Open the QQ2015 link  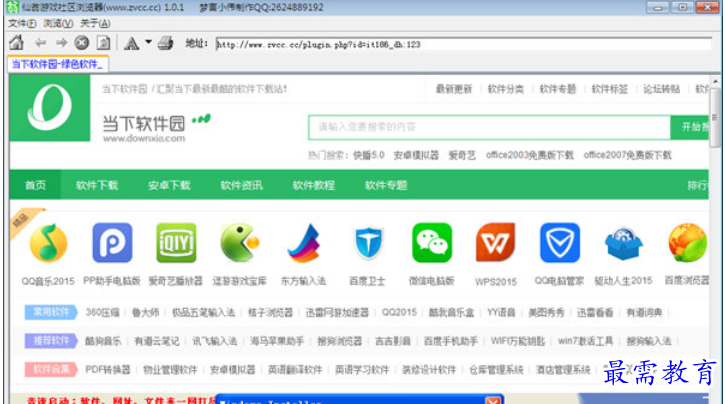pyautogui.click(x=399, y=312)
